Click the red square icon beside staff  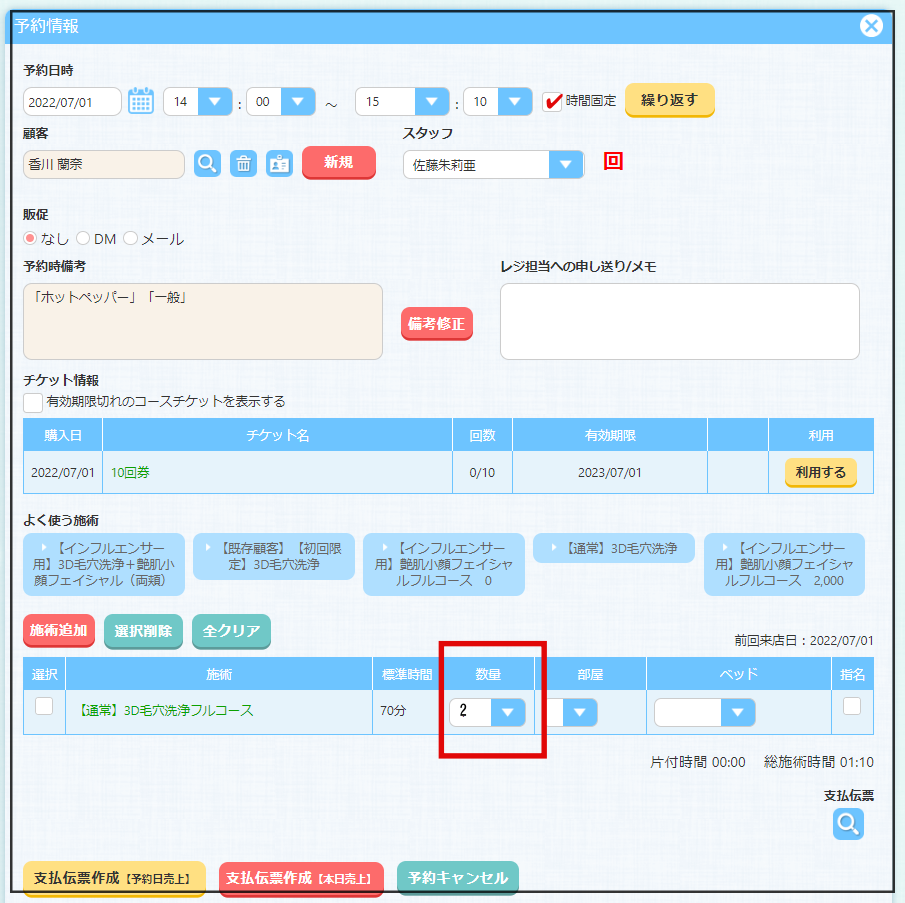coord(613,162)
